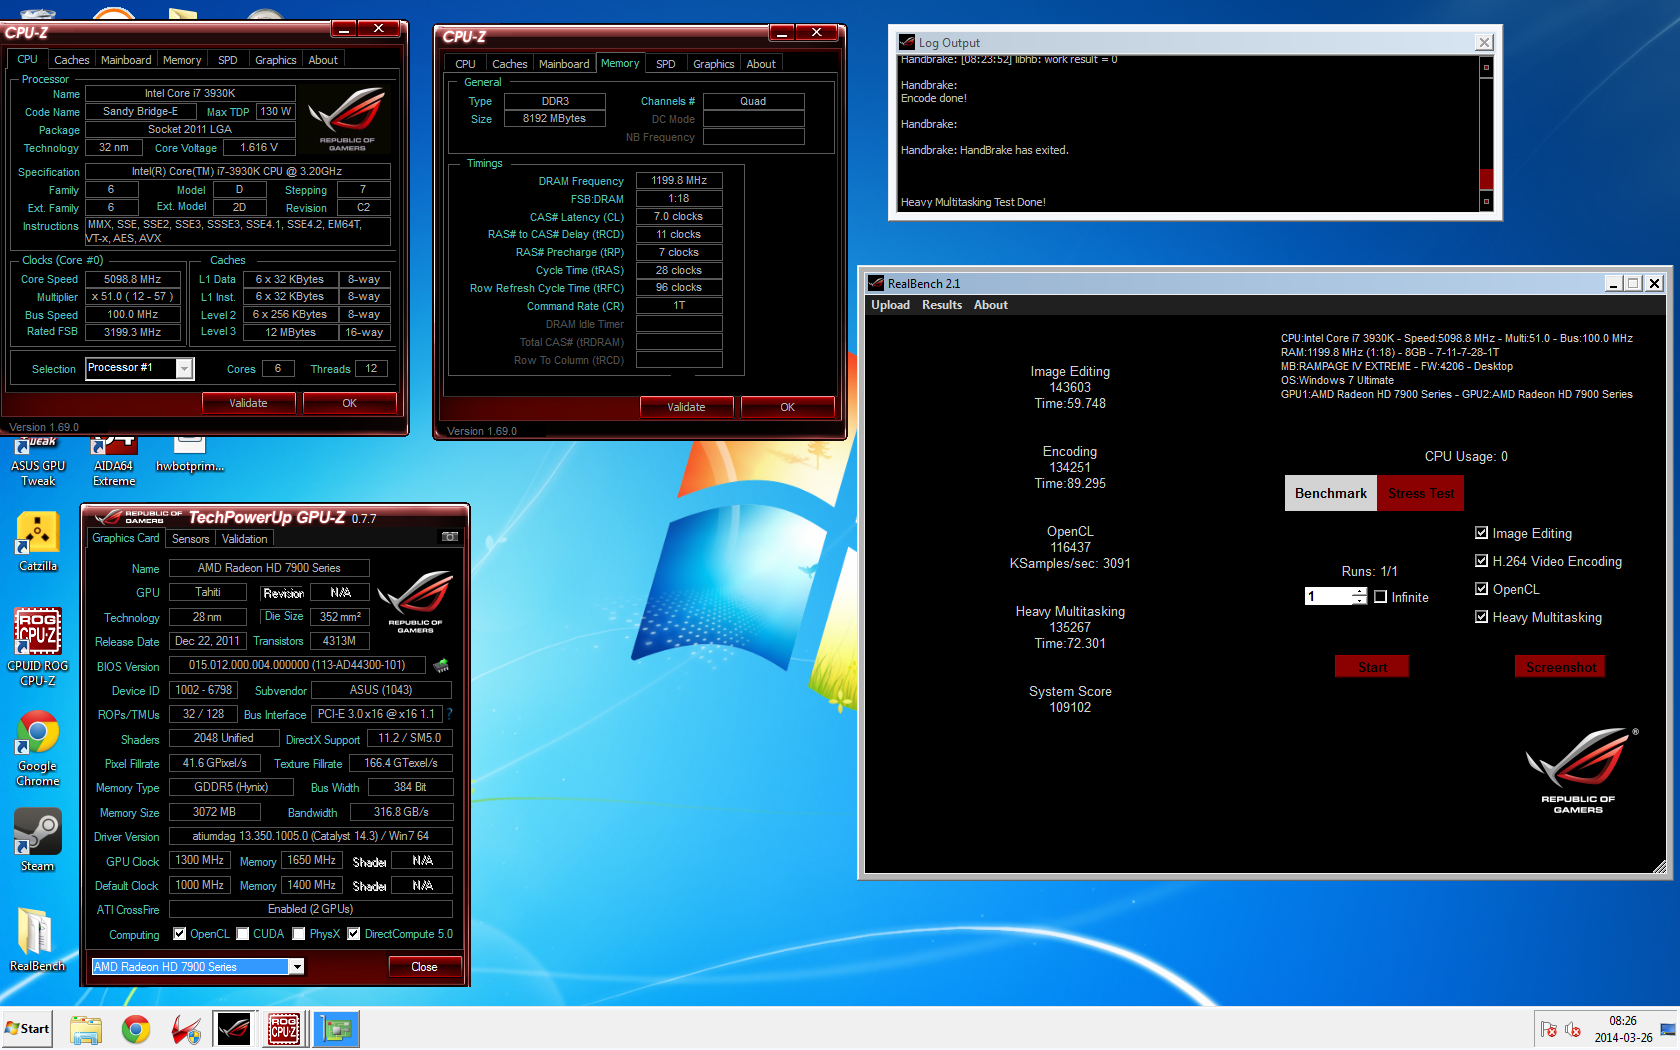This screenshot has height=1050, width=1680.
Task: Click the RealBench Screenshot button
Action: 1561,667
